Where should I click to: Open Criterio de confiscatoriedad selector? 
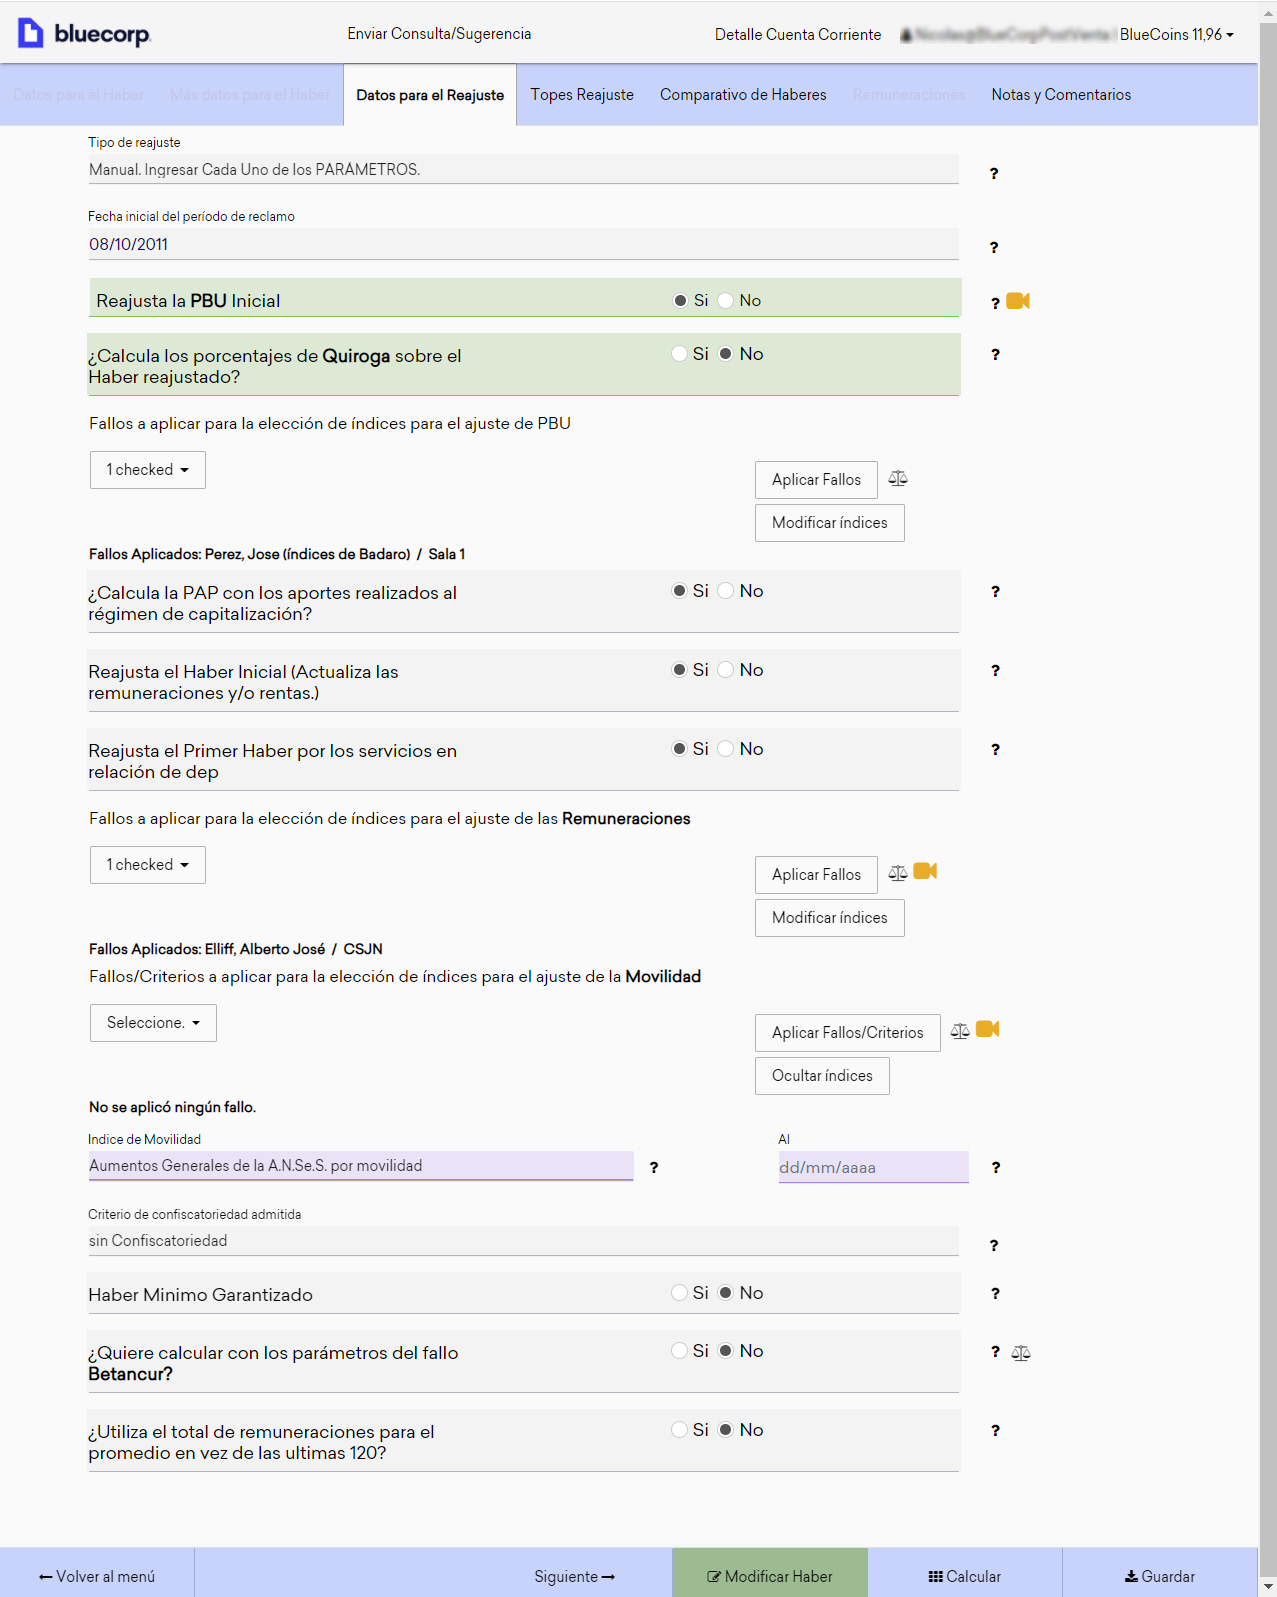click(523, 1240)
